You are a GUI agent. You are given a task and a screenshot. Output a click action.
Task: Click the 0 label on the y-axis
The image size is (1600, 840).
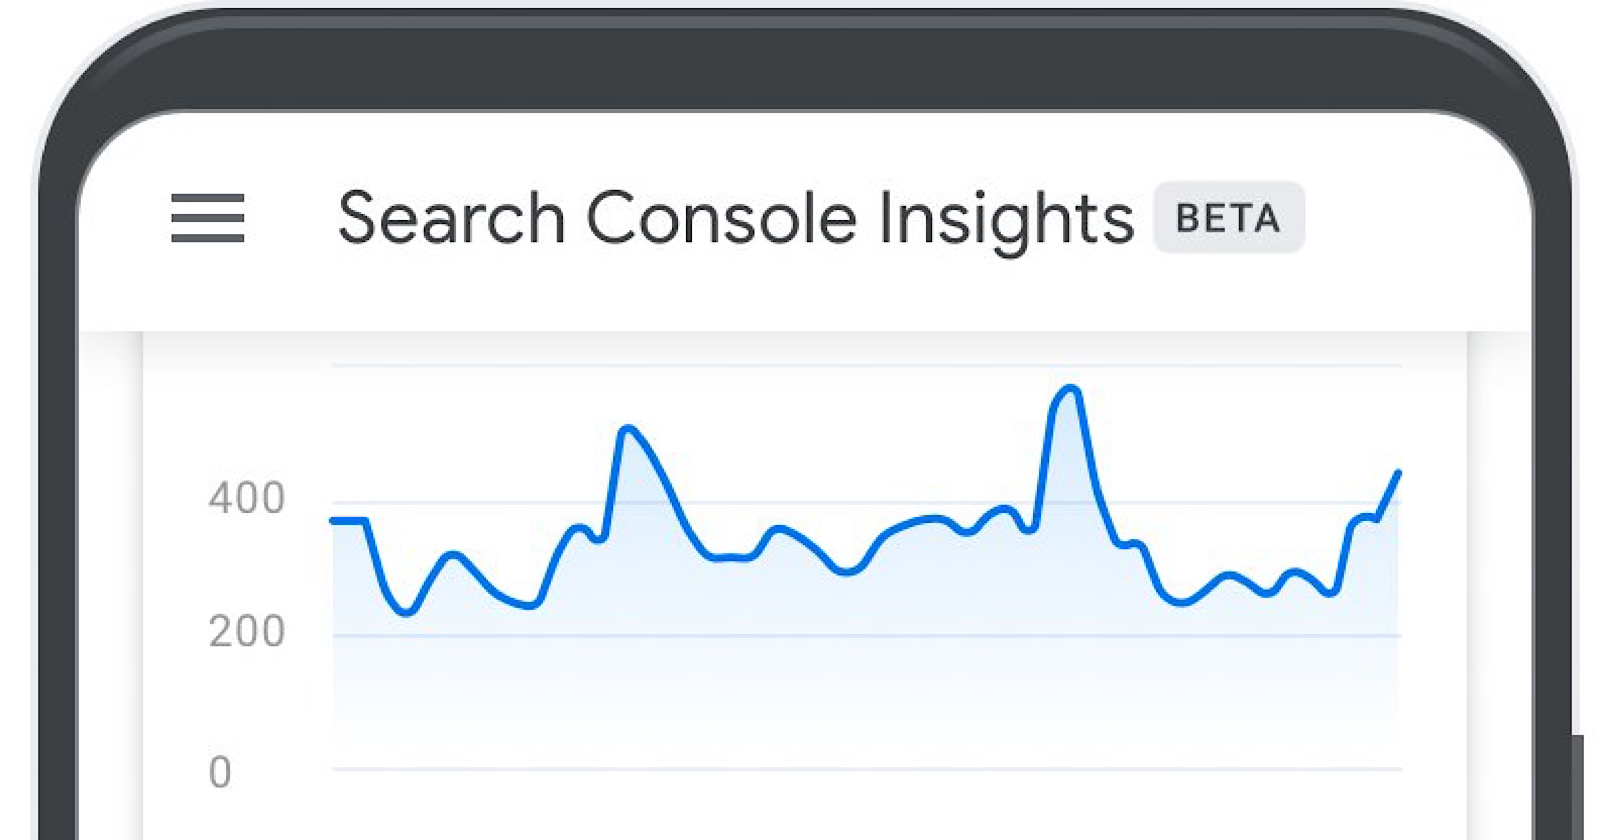coord(220,770)
